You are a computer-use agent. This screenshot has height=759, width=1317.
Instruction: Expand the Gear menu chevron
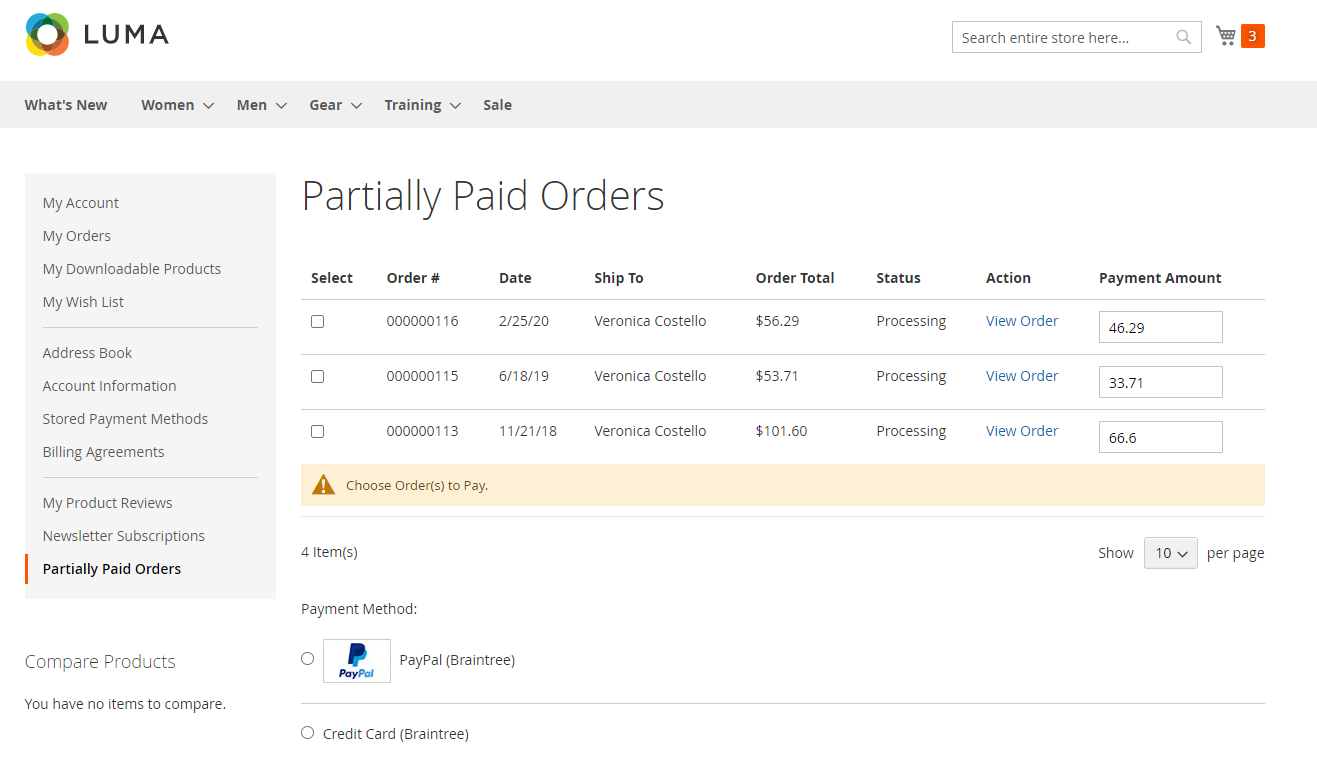357,105
